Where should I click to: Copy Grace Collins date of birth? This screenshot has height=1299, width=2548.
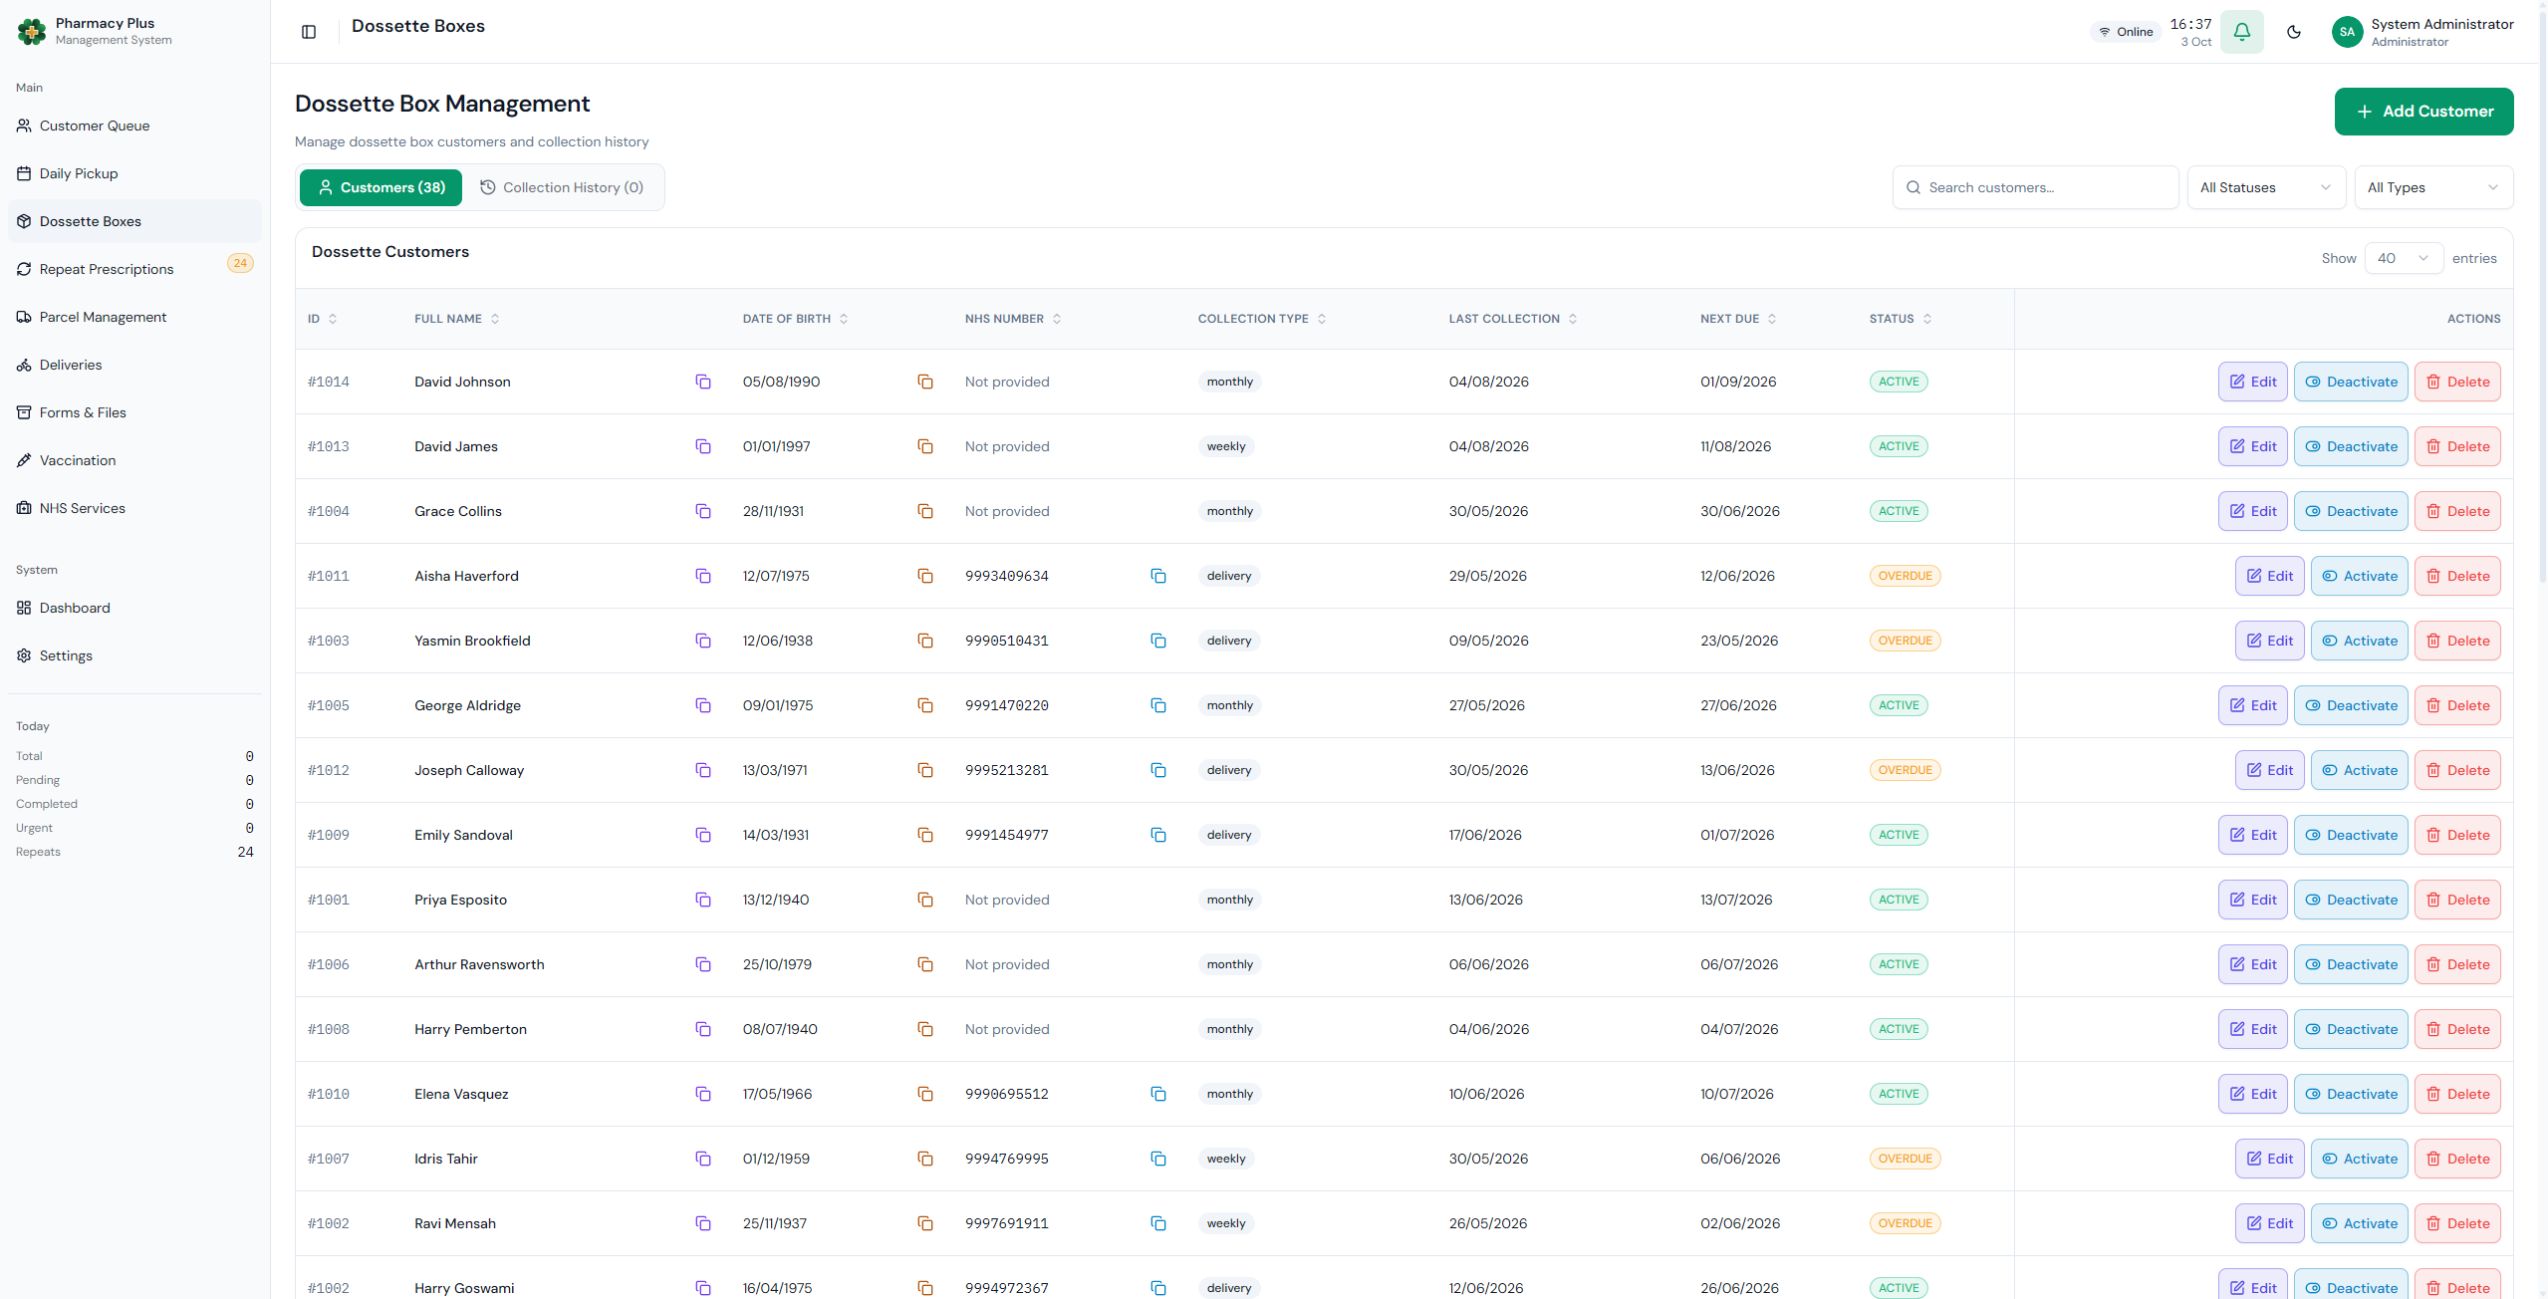click(925, 511)
